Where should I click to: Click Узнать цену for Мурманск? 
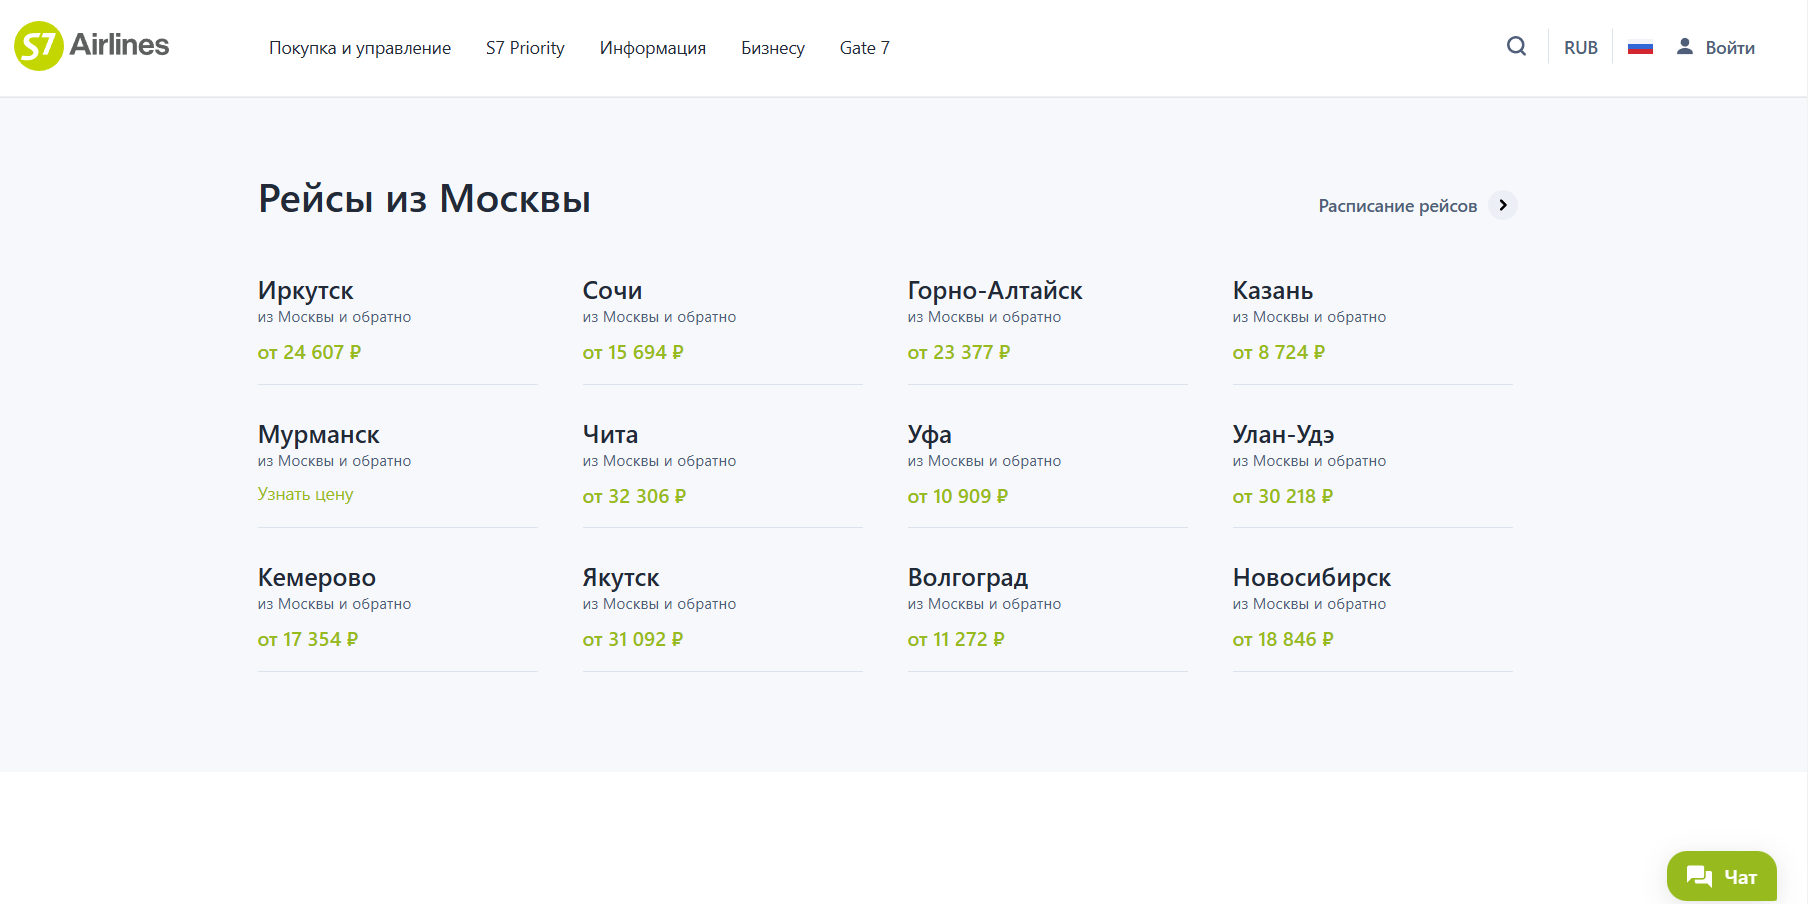pyautogui.click(x=305, y=494)
